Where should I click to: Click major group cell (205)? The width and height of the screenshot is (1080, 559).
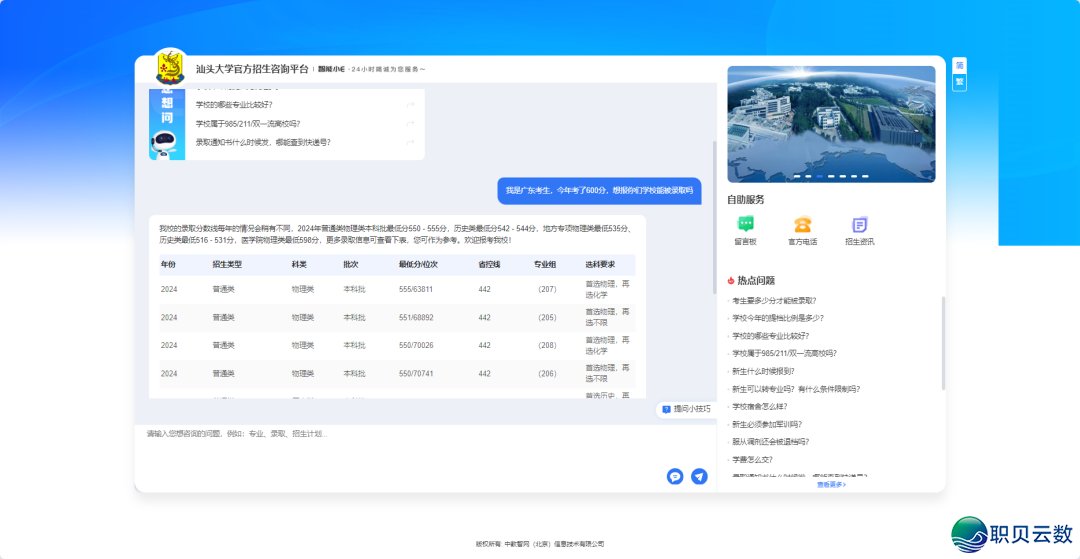(547, 317)
